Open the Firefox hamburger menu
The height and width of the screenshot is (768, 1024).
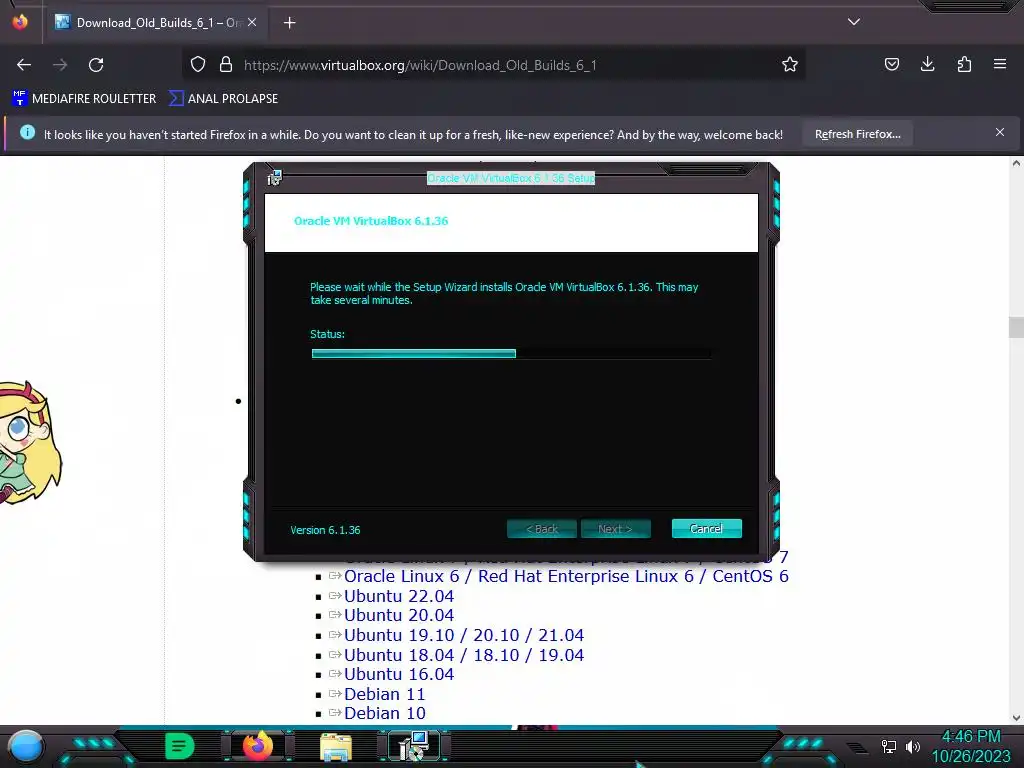pyautogui.click(x=1000, y=65)
